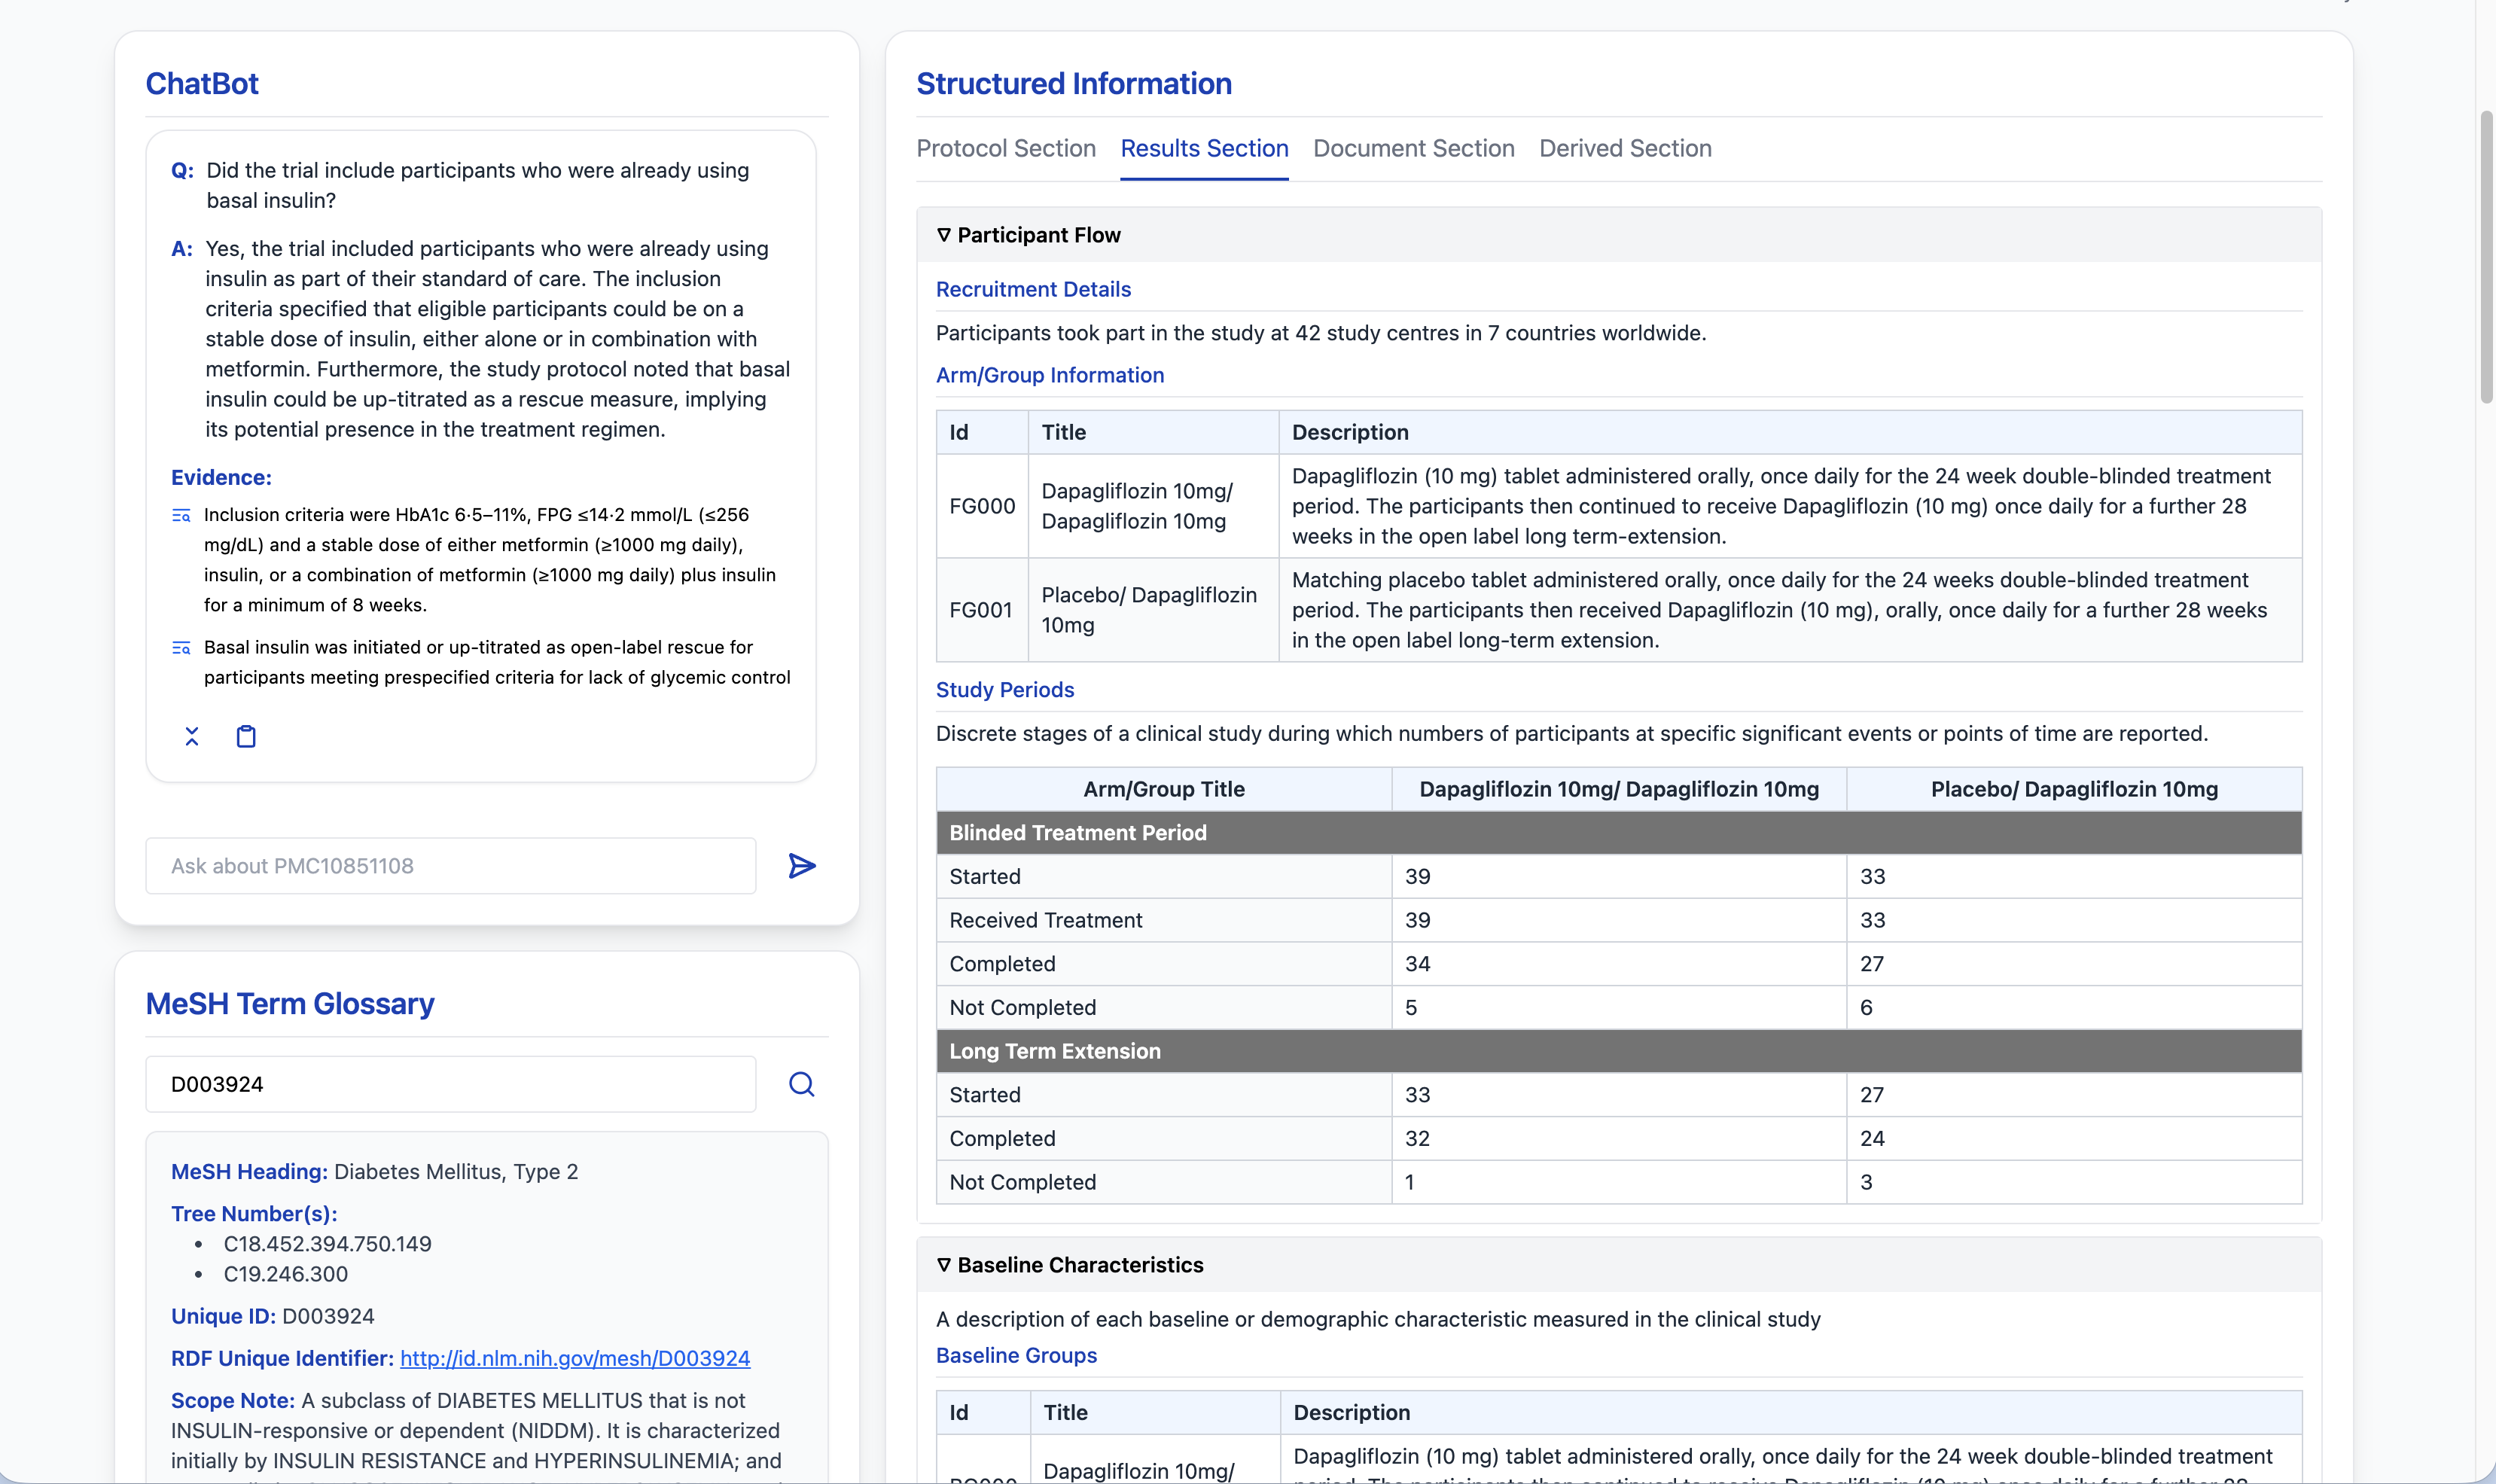Focus the Ask about PMC10851108 input

450,866
